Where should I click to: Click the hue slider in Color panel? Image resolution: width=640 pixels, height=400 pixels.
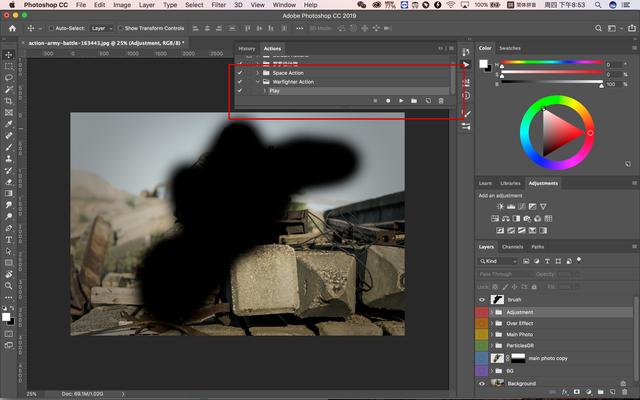coord(552,62)
